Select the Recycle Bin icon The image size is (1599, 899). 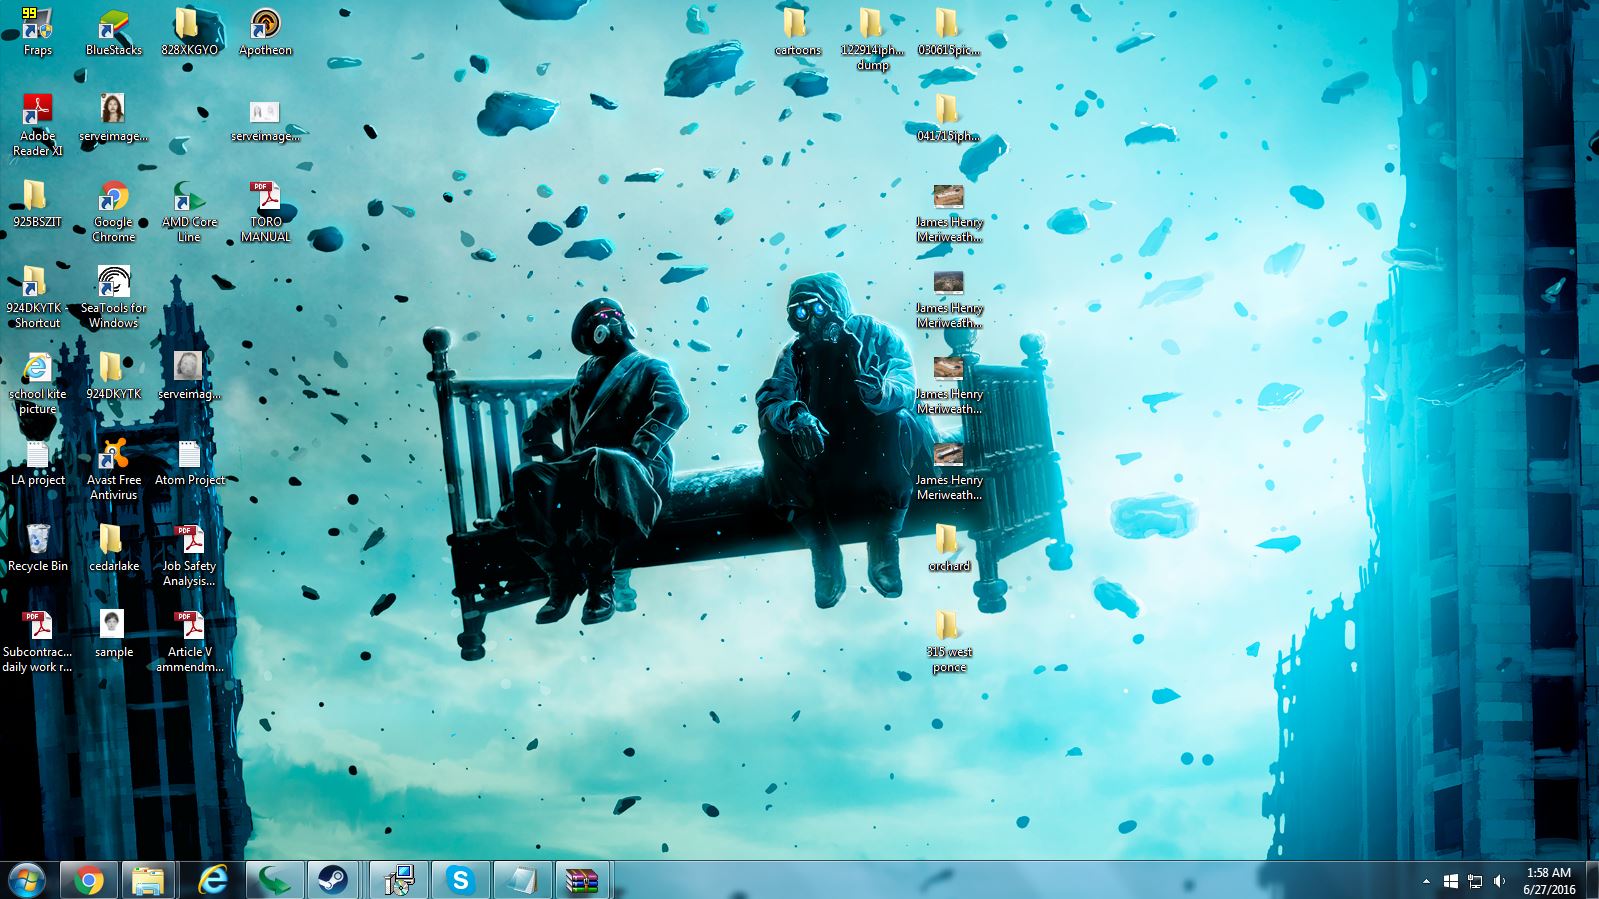click(37, 549)
